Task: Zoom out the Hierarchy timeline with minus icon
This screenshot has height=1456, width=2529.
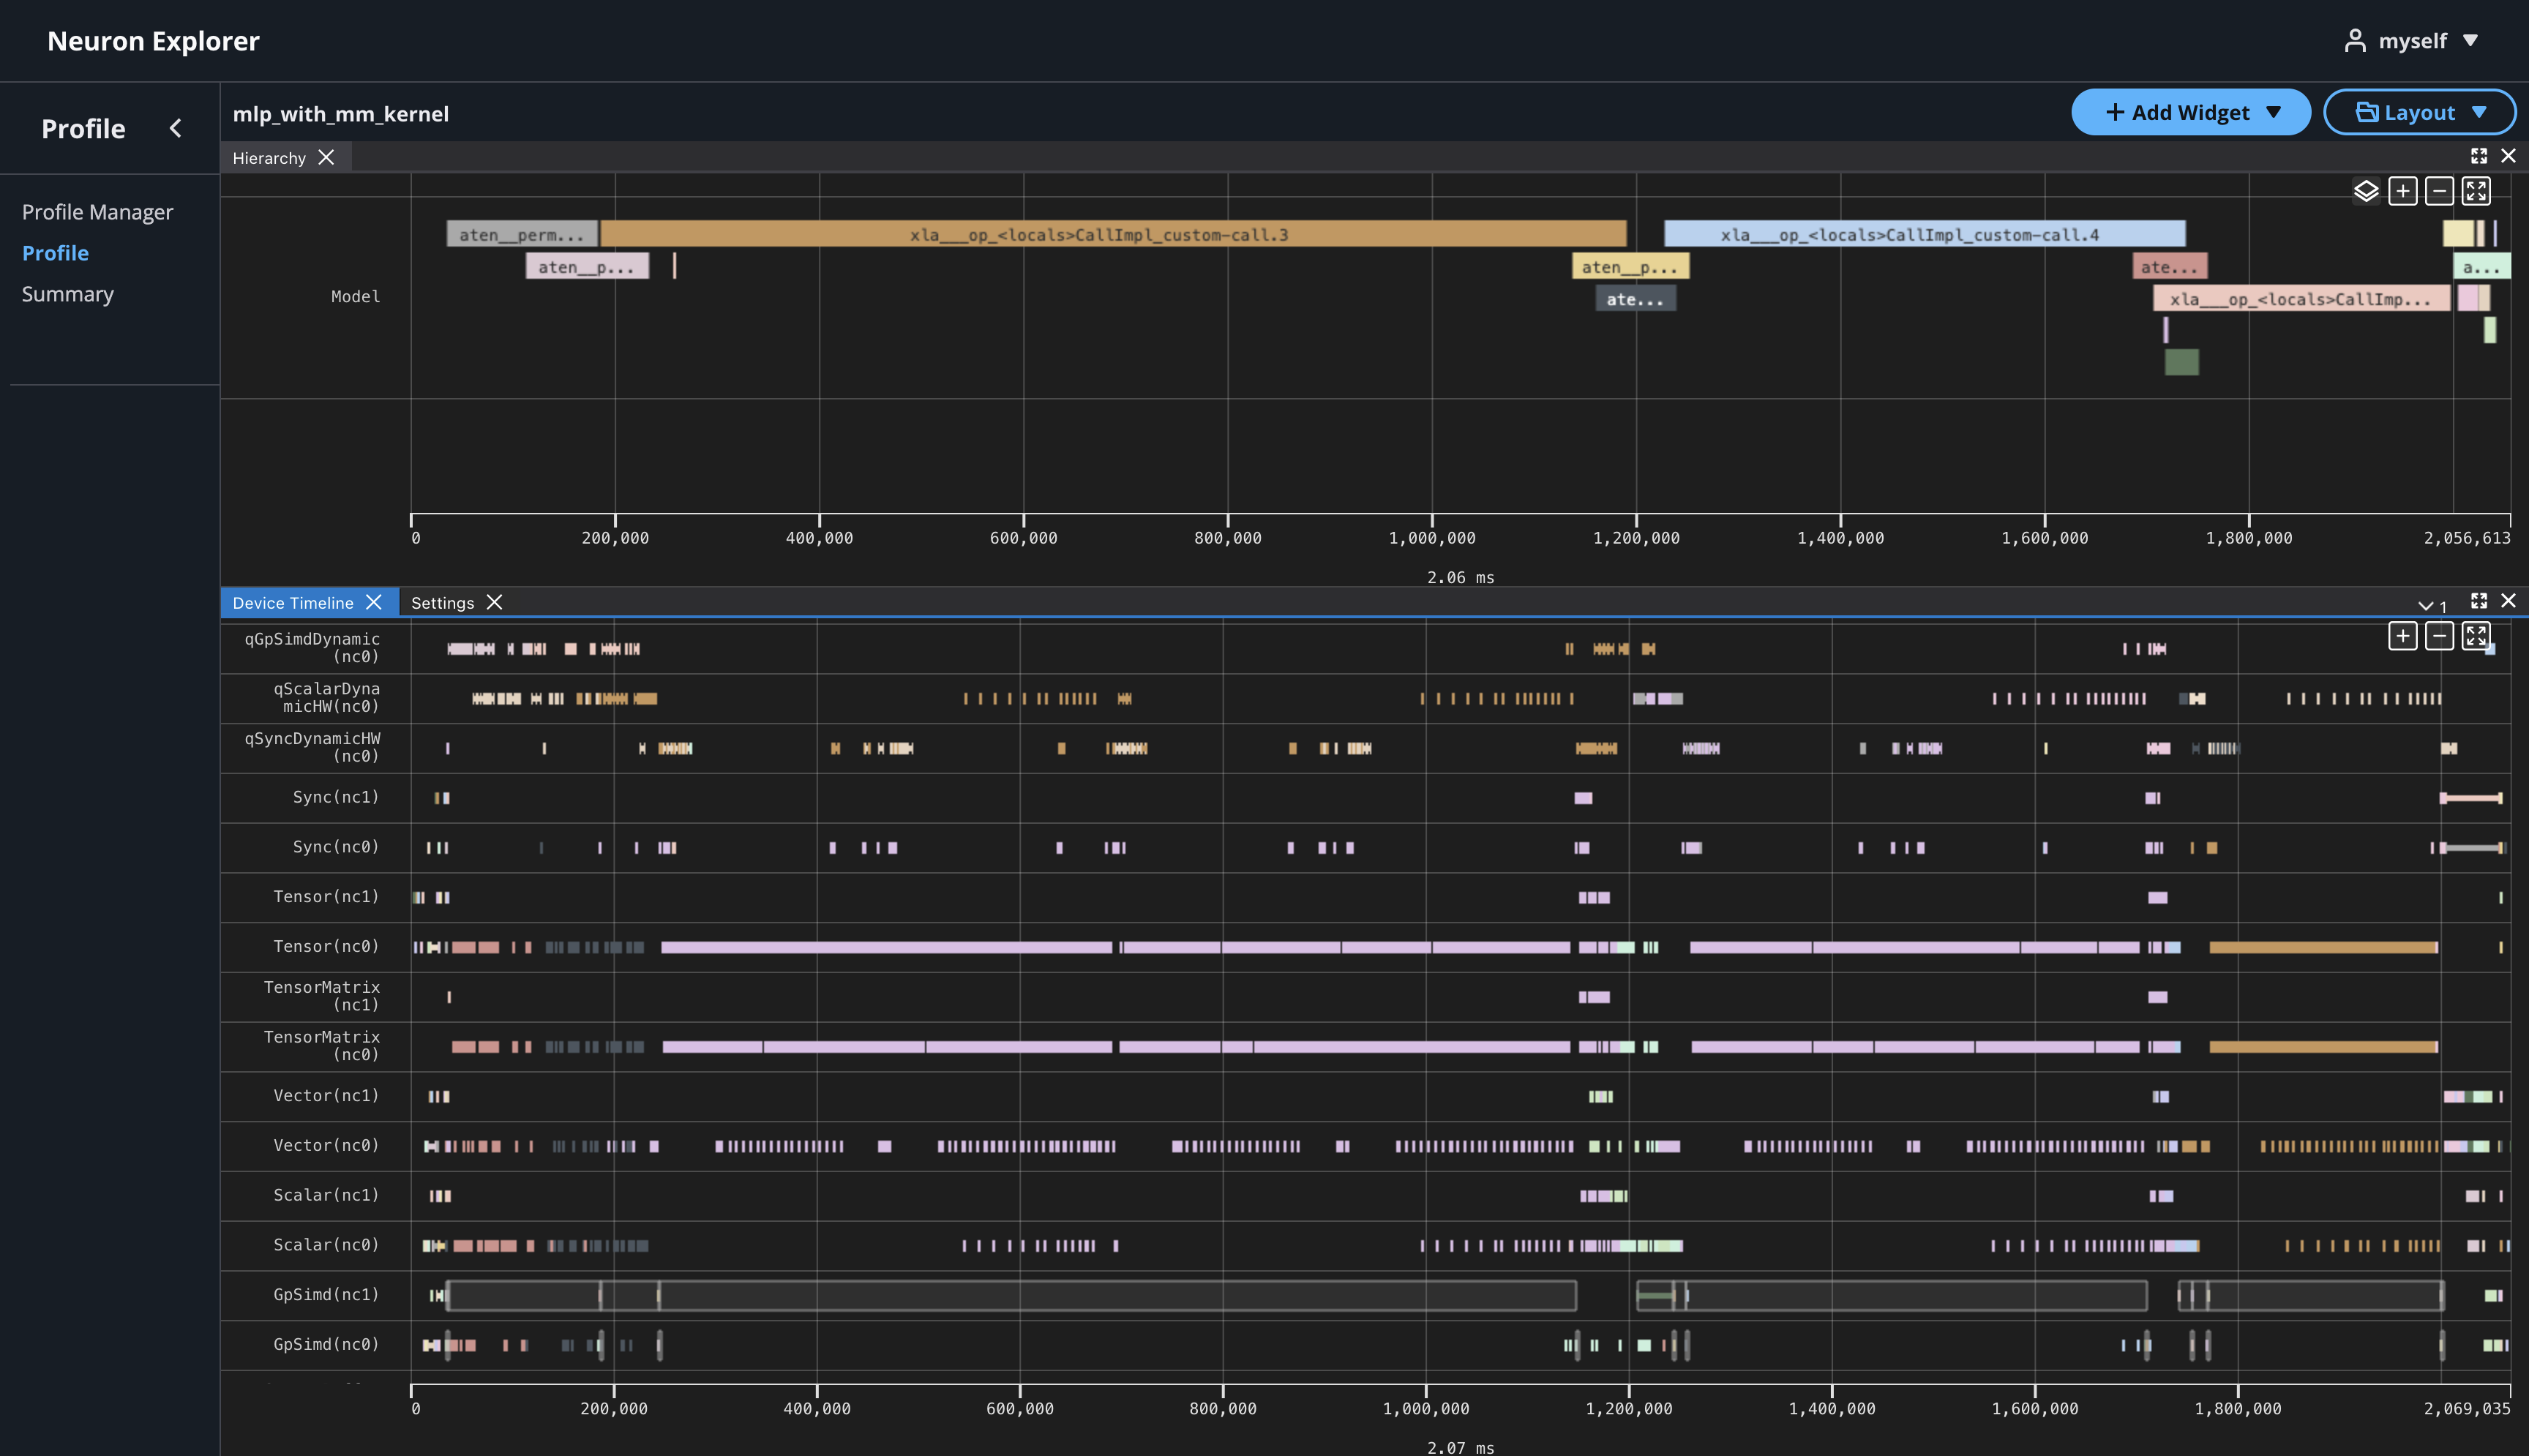Action: pos(2440,191)
